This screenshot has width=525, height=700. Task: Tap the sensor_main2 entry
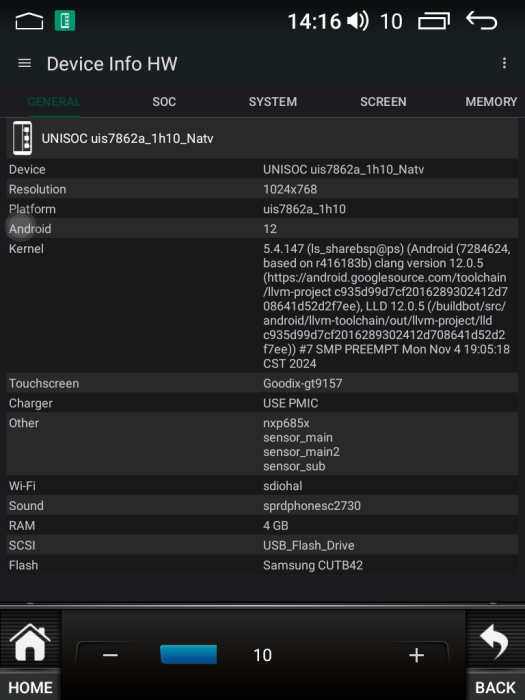[301, 452]
